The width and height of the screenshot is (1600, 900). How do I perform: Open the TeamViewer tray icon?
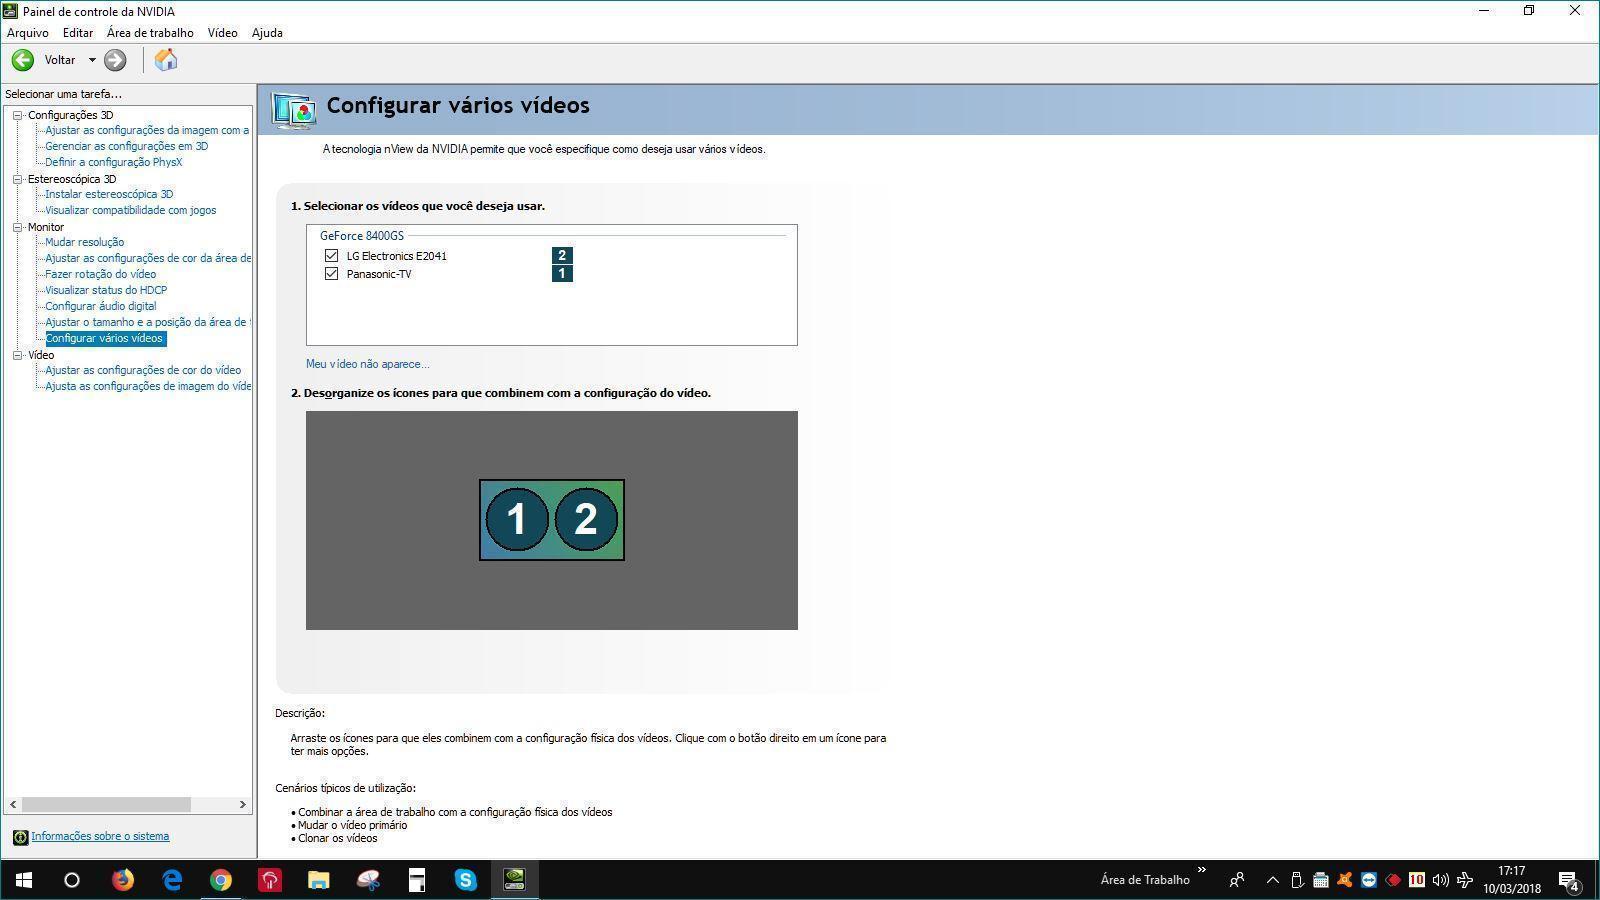click(1369, 880)
